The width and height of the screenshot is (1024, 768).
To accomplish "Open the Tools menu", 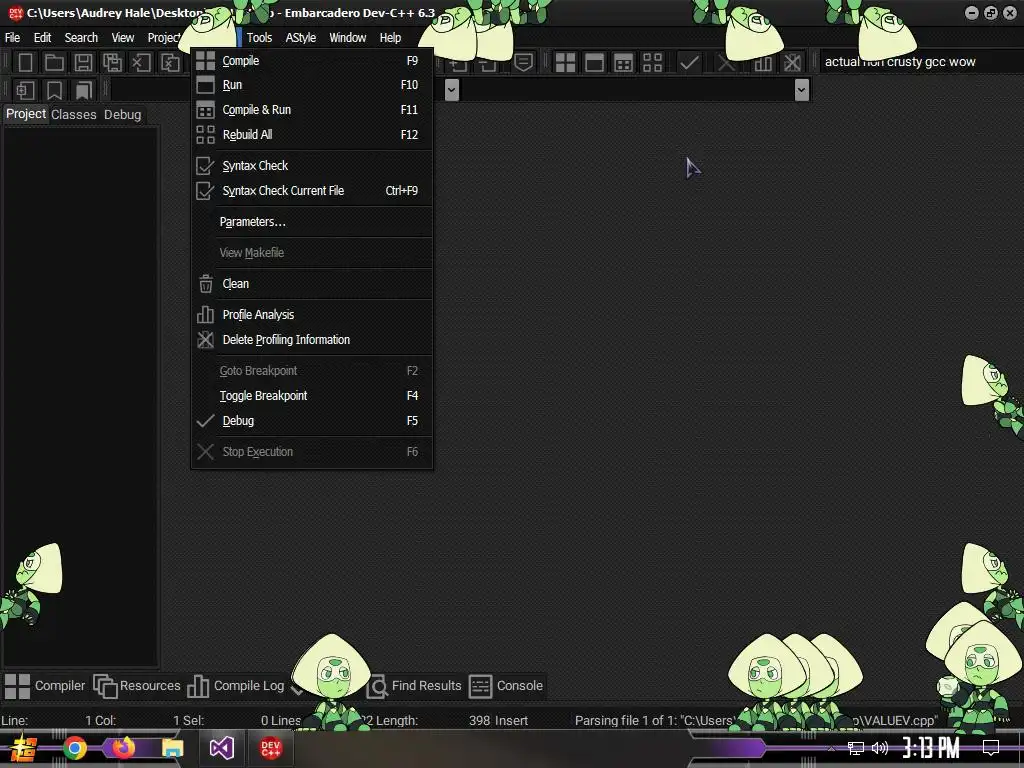I will tap(259, 38).
